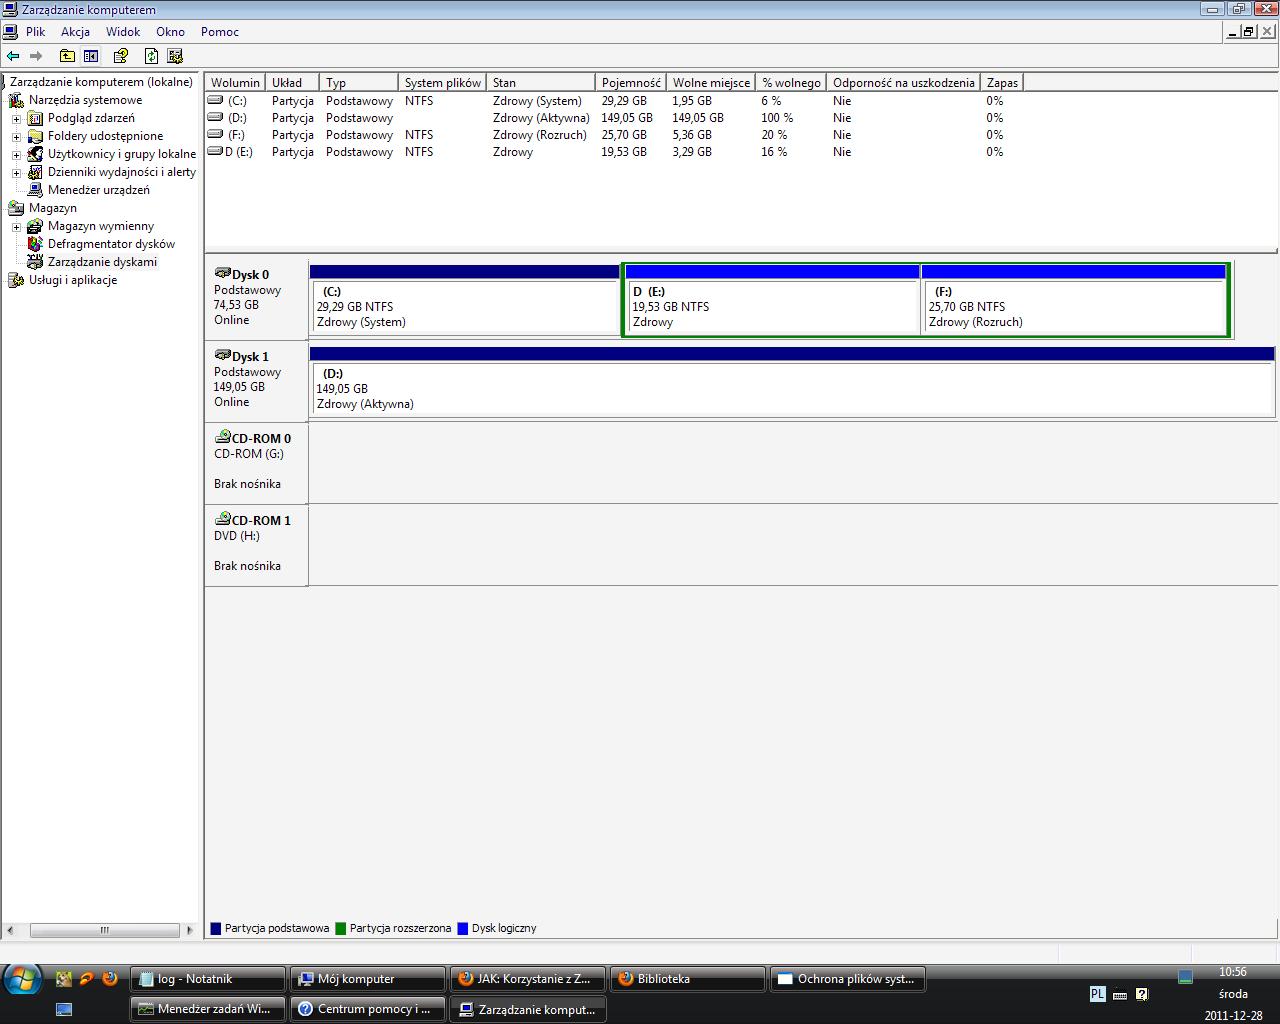Screen dimensions: 1280x1024
Task: Open the Widok menu
Action: pyautogui.click(x=123, y=32)
